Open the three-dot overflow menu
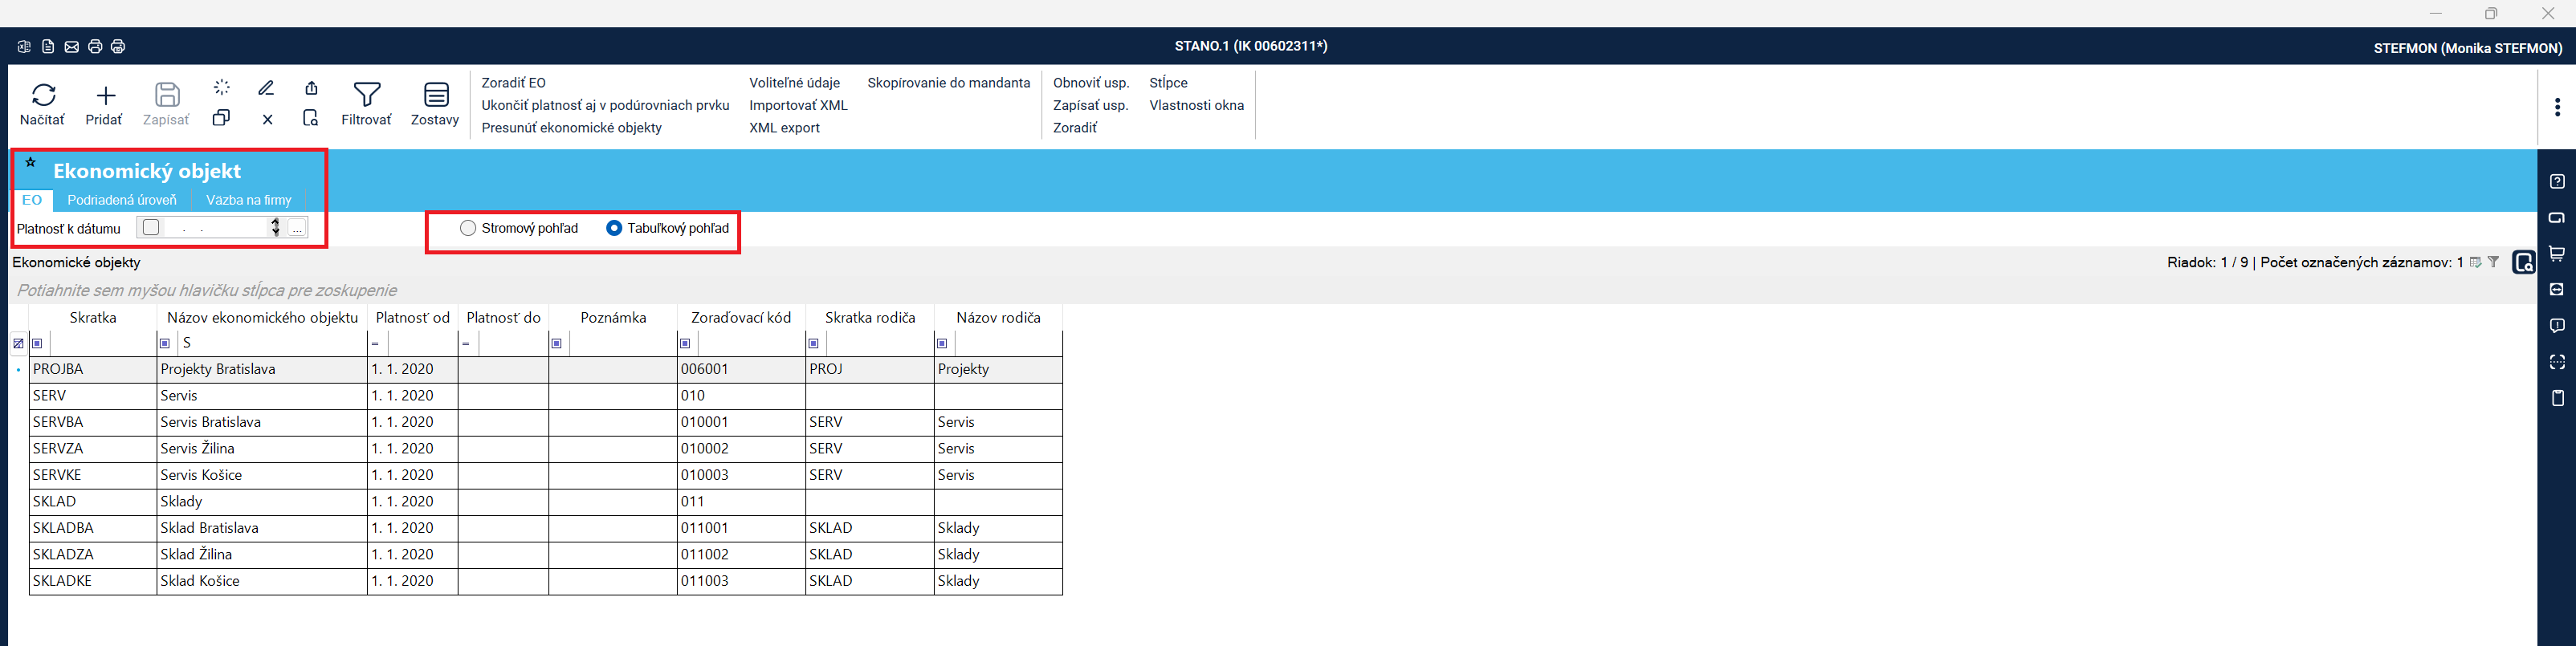2576x646 pixels. pos(2557,107)
